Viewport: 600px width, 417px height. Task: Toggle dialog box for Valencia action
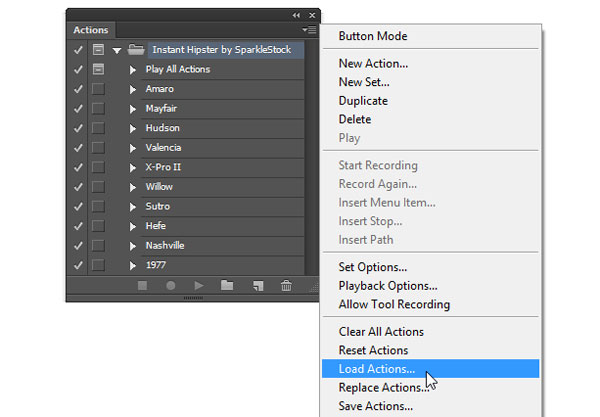(x=98, y=147)
